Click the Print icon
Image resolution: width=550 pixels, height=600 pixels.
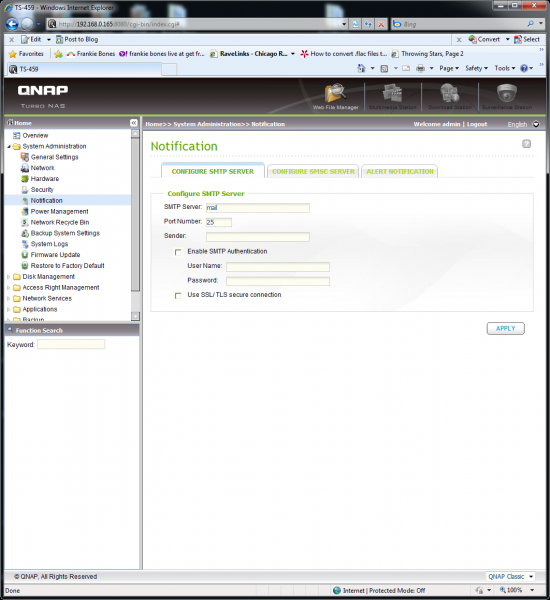point(420,68)
